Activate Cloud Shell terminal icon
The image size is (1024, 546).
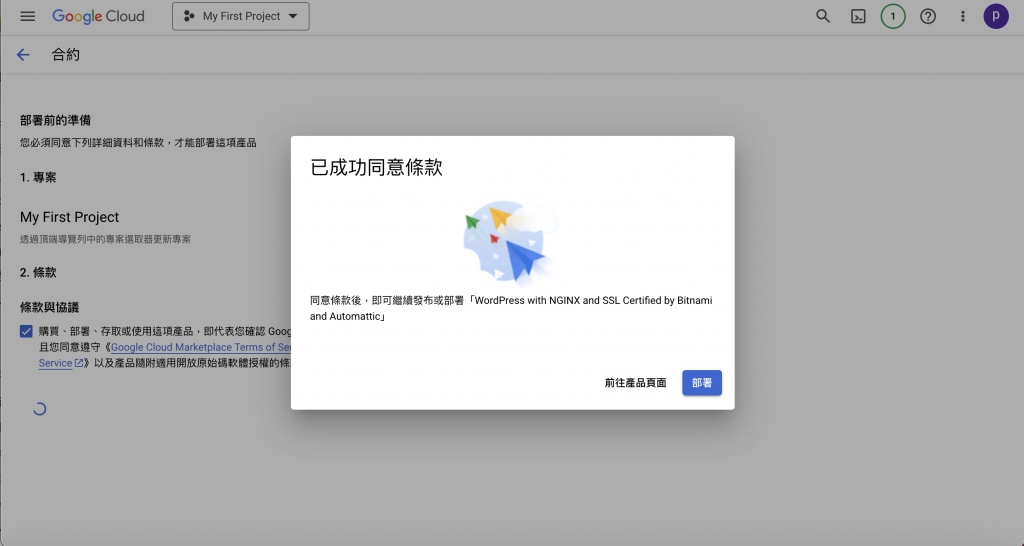point(858,17)
